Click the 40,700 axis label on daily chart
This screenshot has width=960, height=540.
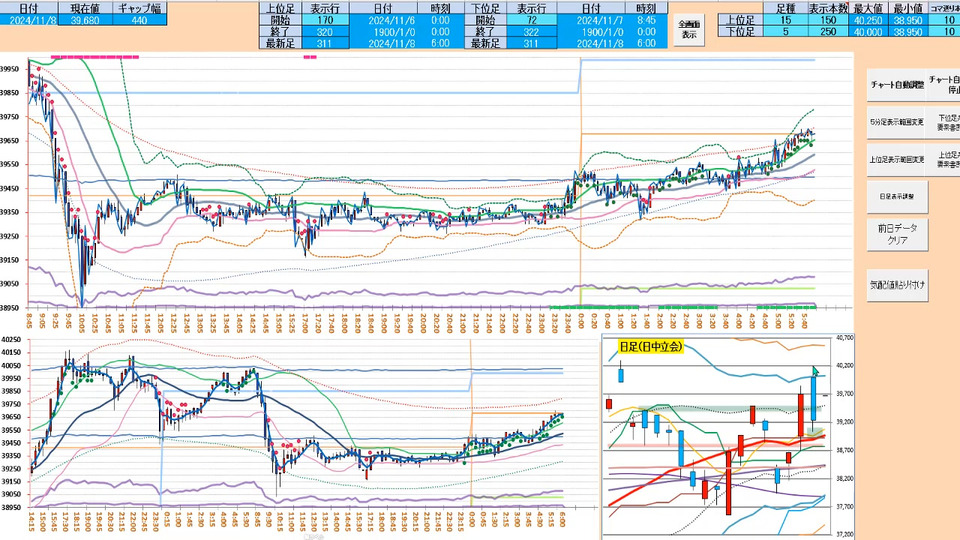[x=844, y=337]
